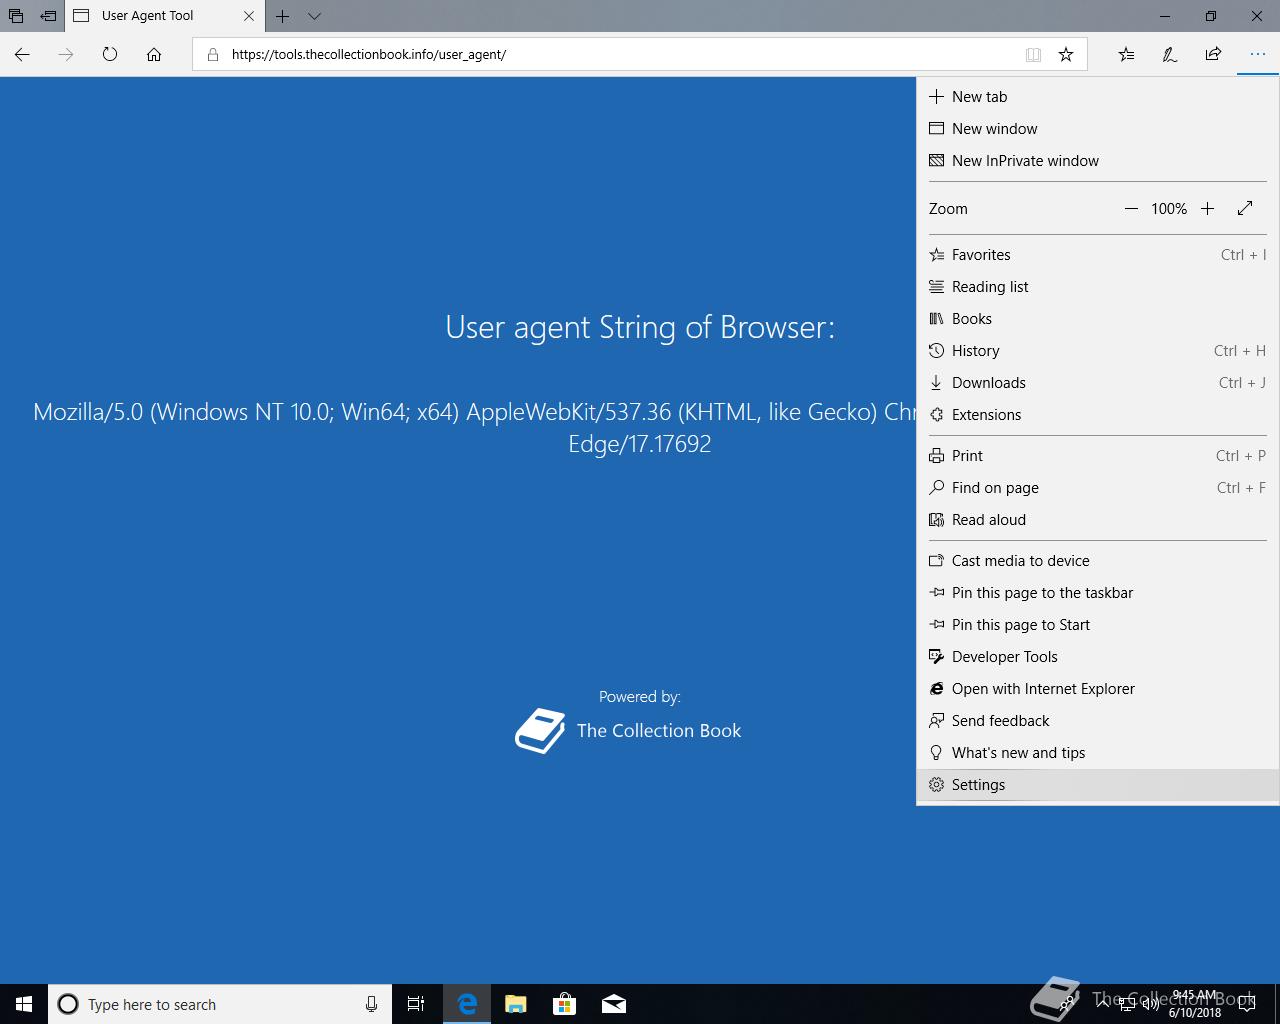This screenshot has height=1024, width=1280.
Task: Choose Pin this page to the taskbar
Action: click(1098, 593)
